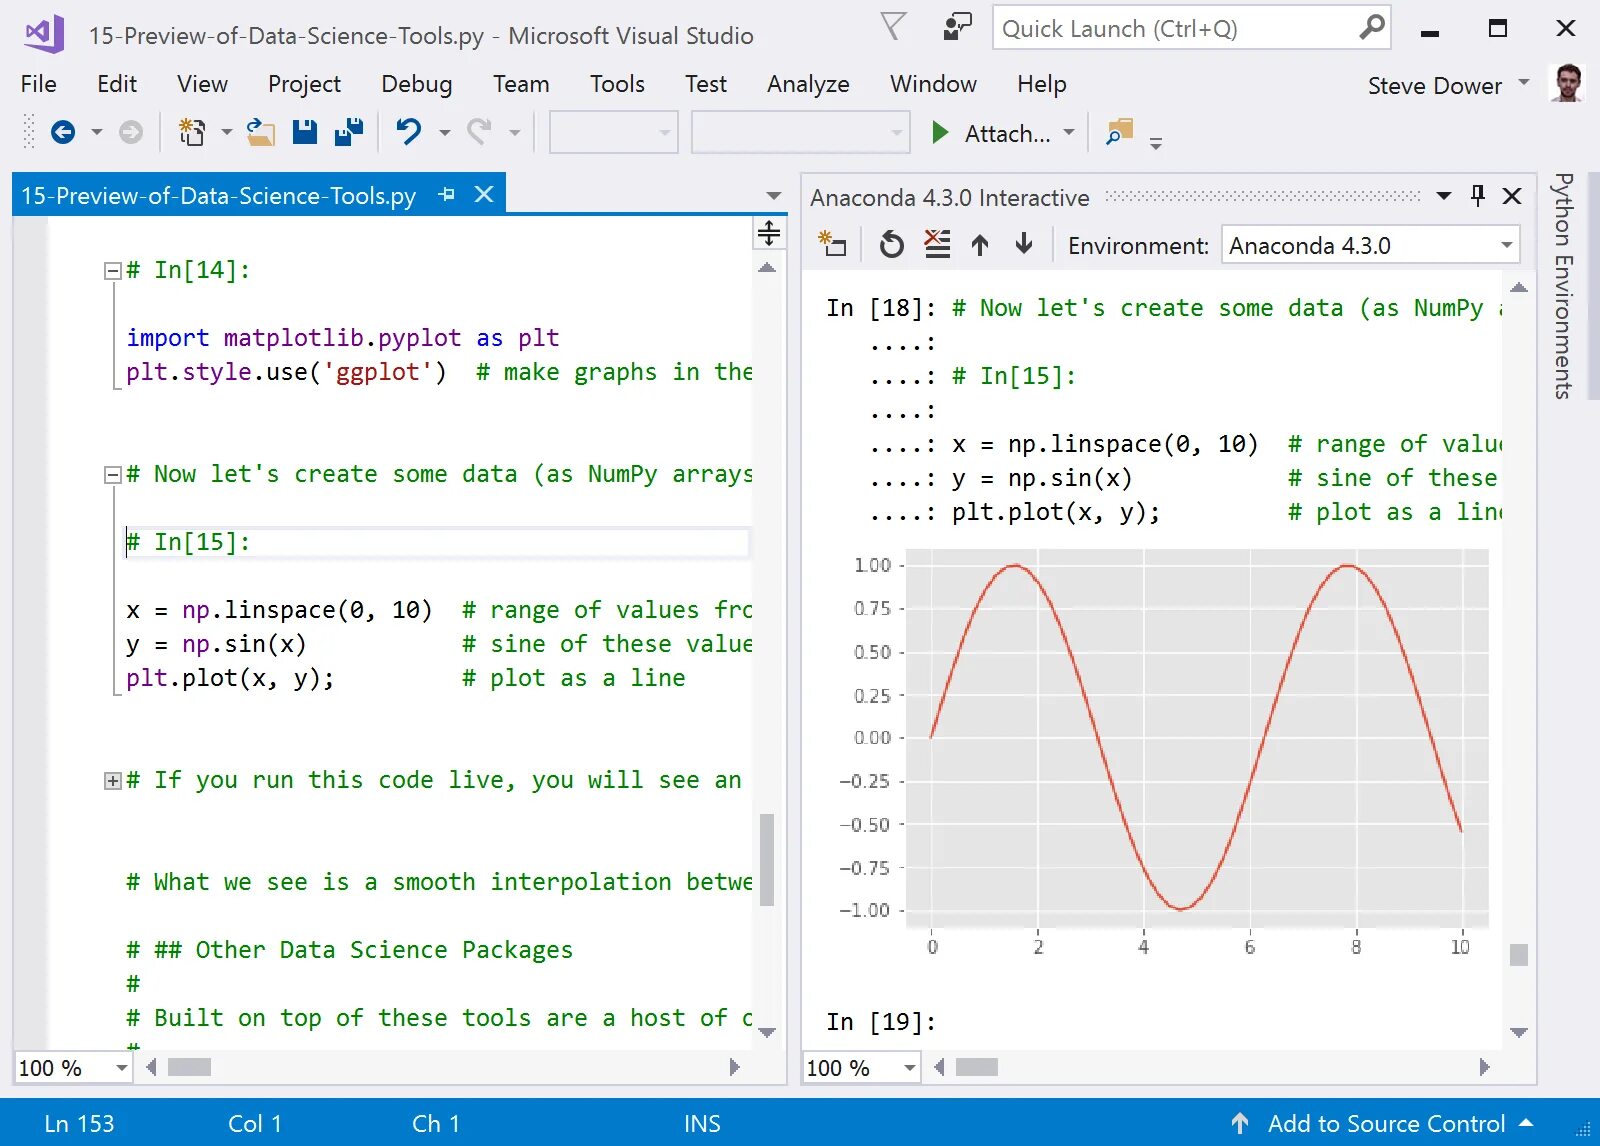Click the Interactive window horizontal scrollbar thumb

click(977, 1067)
